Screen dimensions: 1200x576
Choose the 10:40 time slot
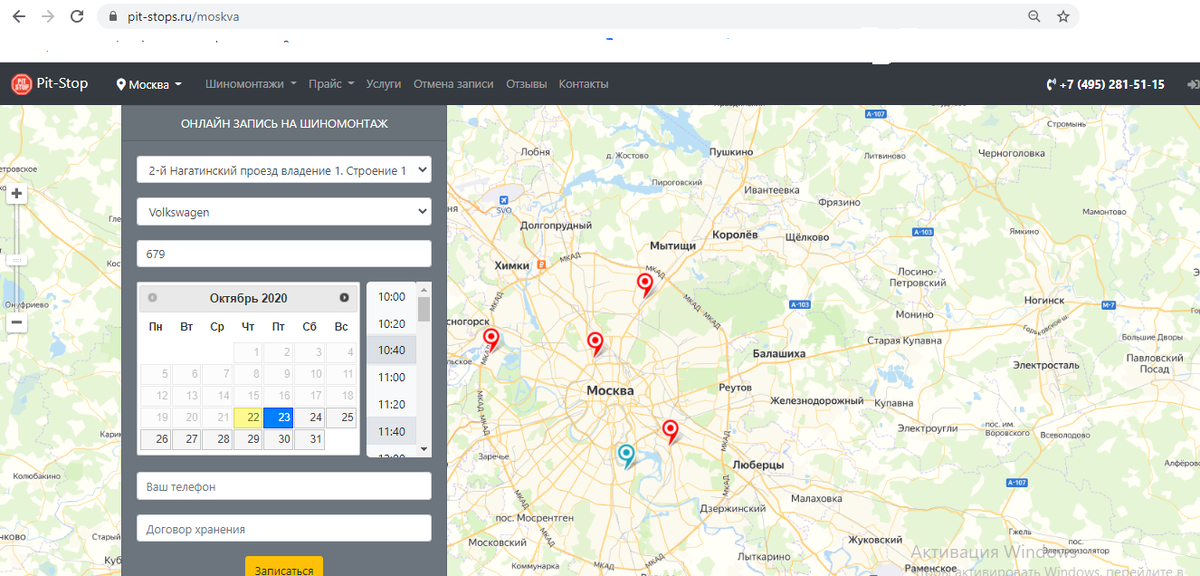(x=392, y=350)
